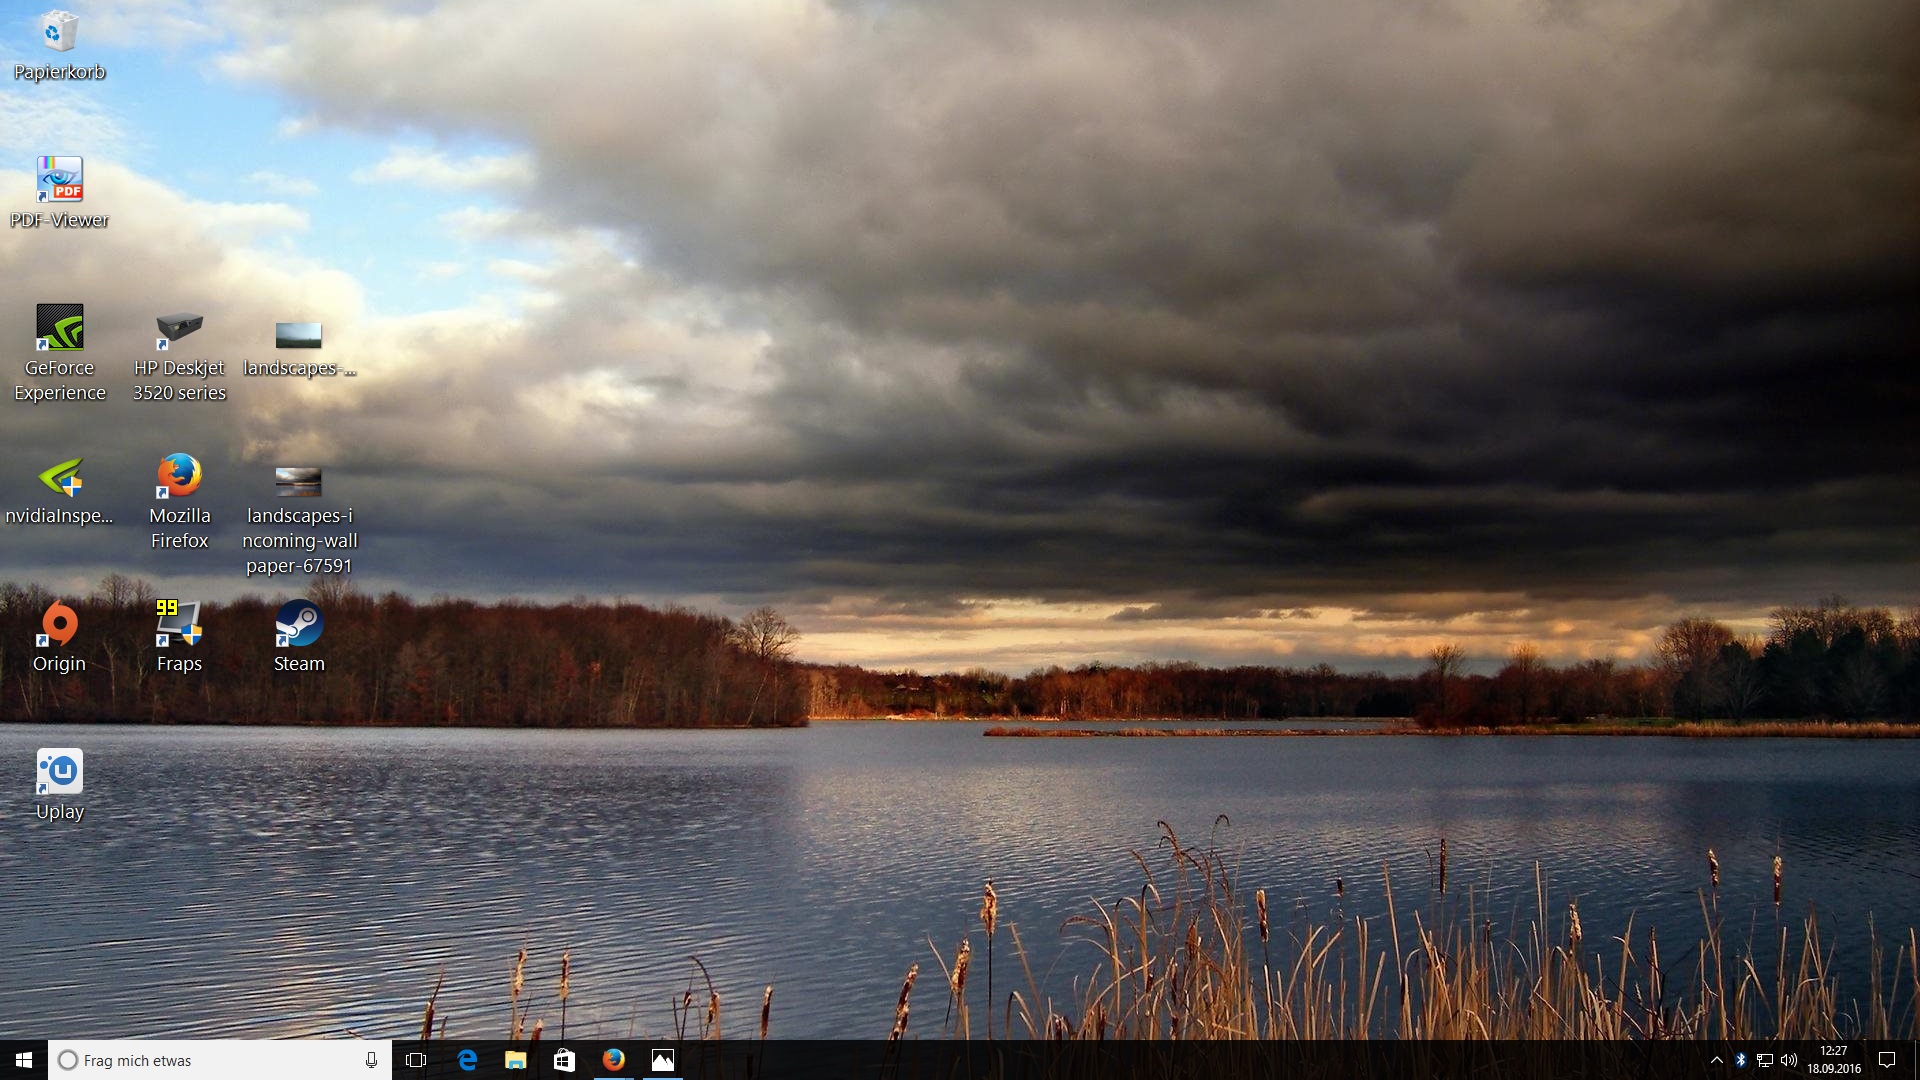Open the volume control in system tray
The height and width of the screenshot is (1080, 1920).
tap(1788, 1060)
